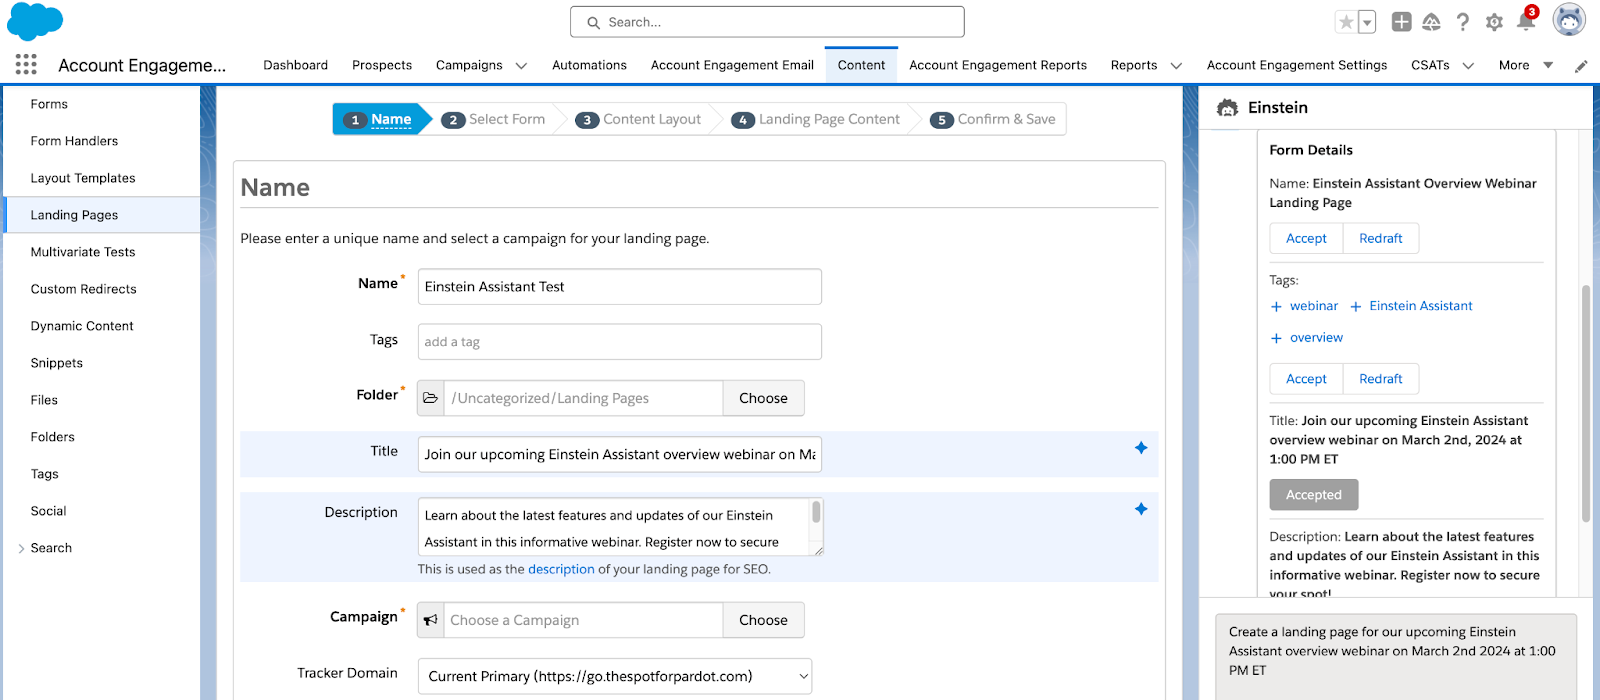Open the App Launcher grid icon
The image size is (1600, 700).
26,65
